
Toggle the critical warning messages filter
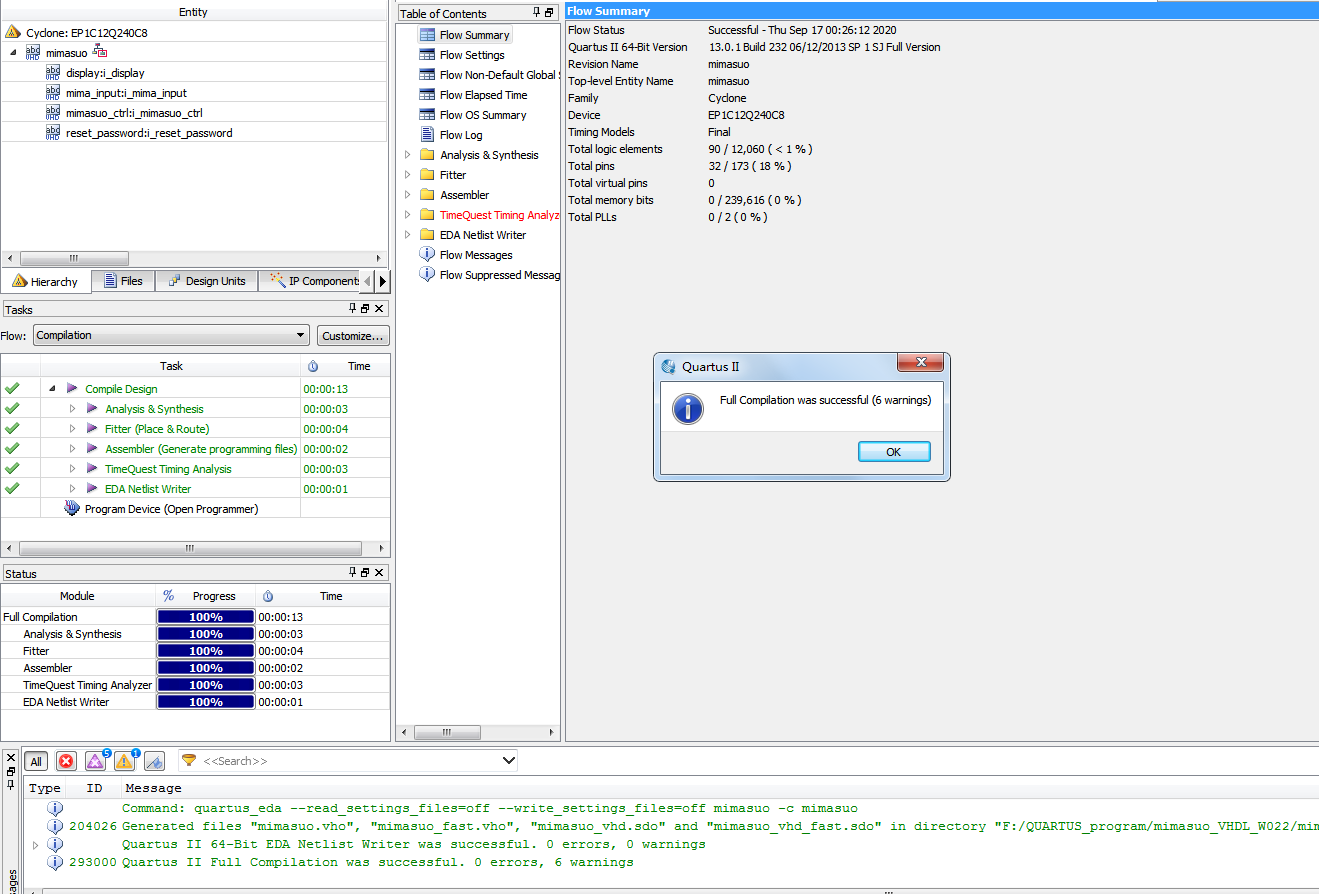tap(96, 761)
